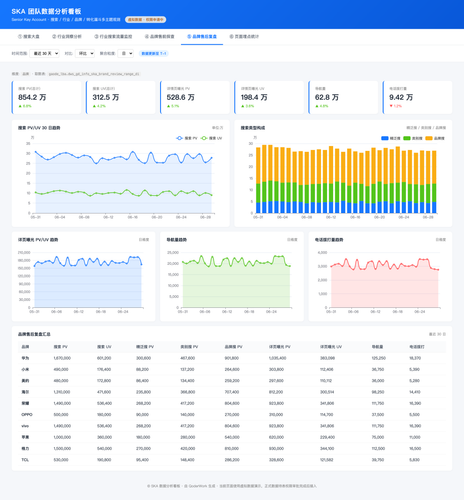Click the red down-trend indicator under 9.42 万
464x500 pixels.
coord(395,106)
